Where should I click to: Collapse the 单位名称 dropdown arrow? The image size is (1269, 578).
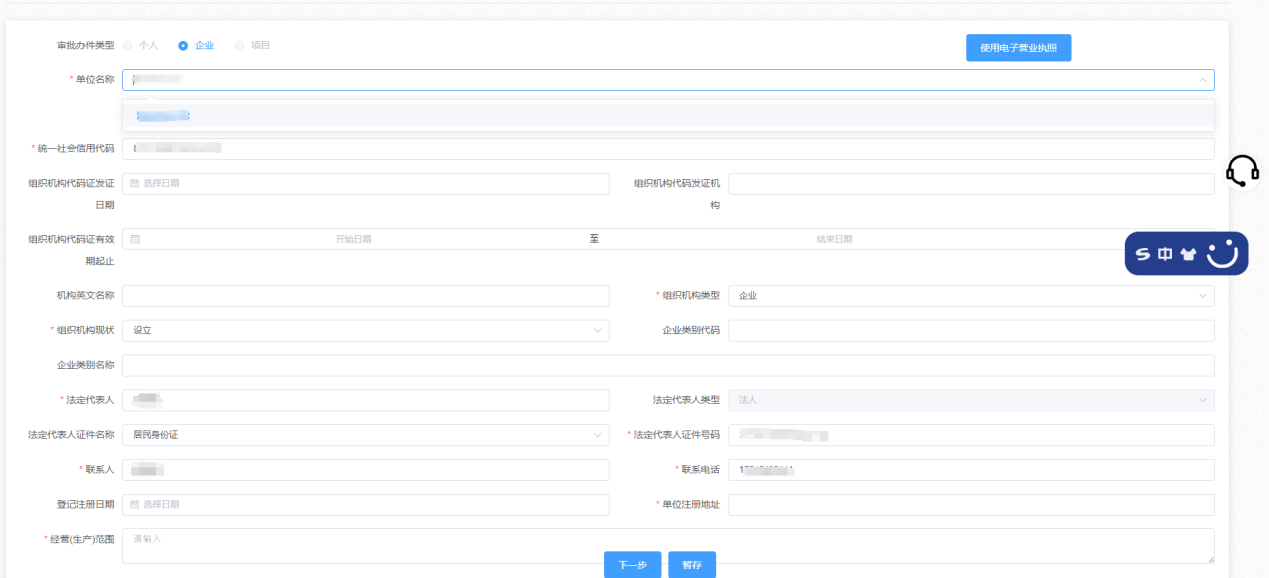(x=1202, y=80)
